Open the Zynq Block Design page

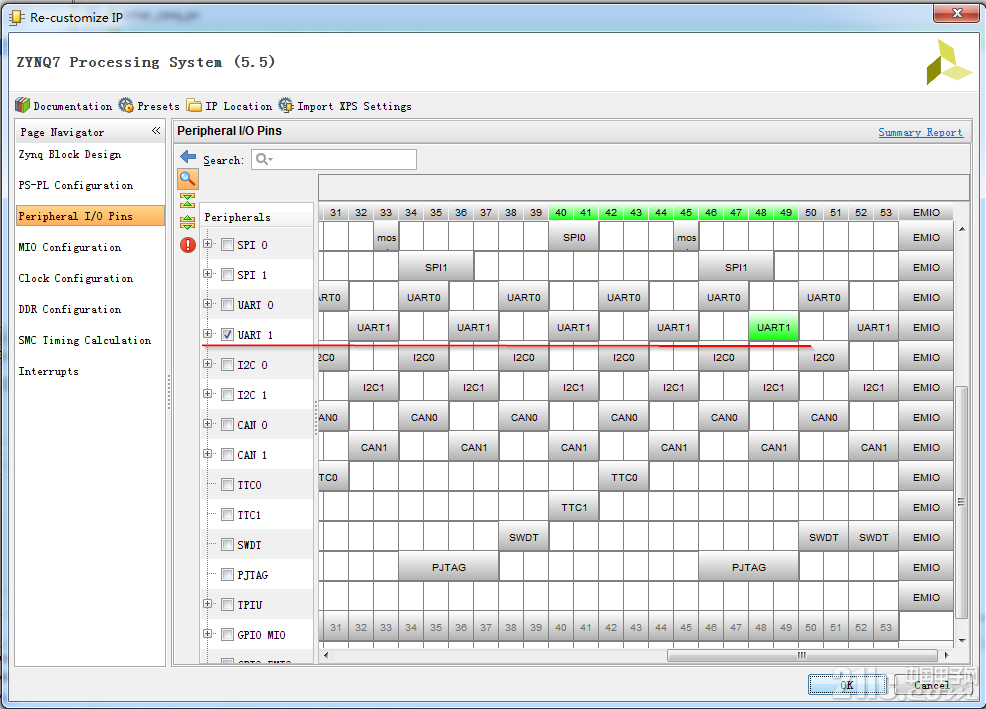[70, 155]
